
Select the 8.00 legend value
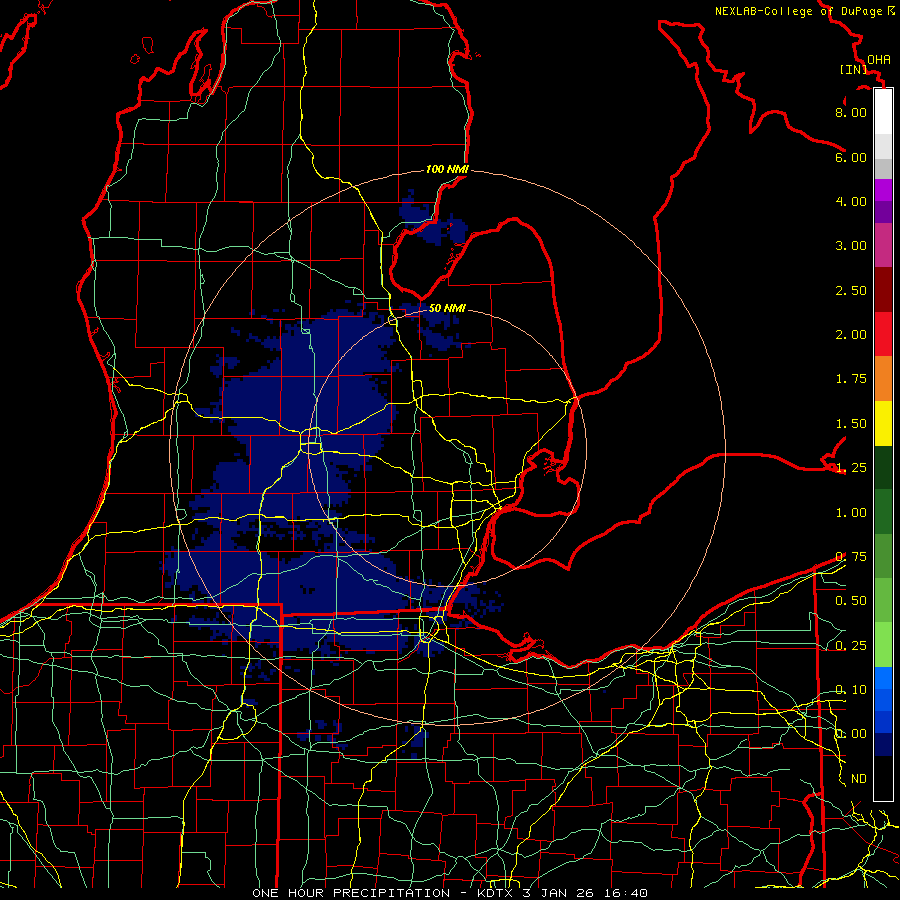pos(851,112)
